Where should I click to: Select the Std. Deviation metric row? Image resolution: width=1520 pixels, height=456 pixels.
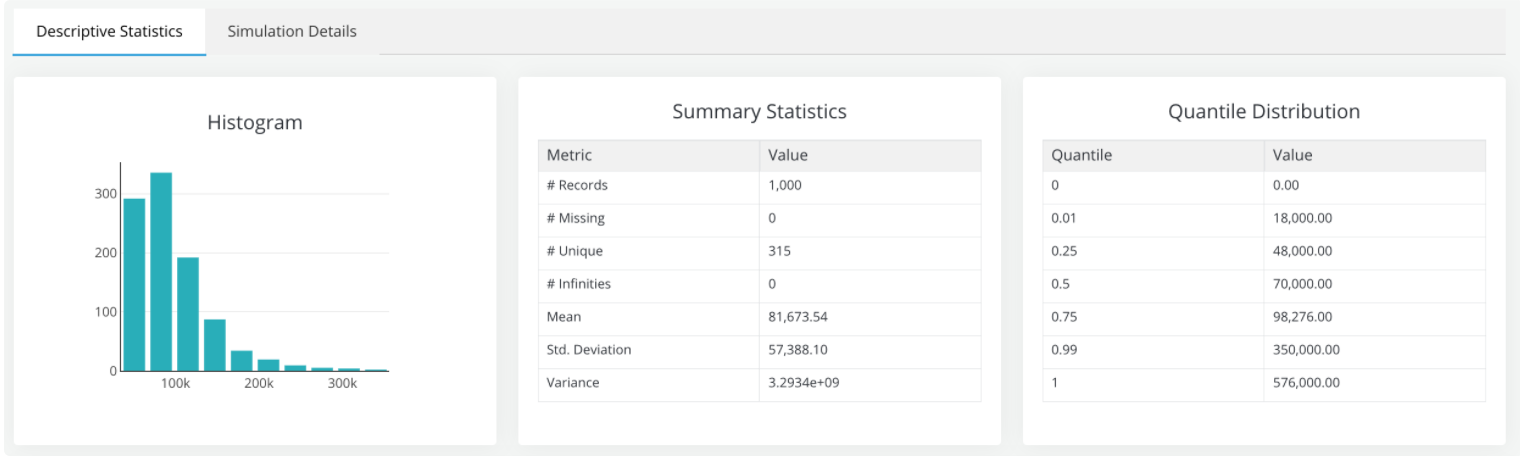[589, 350]
